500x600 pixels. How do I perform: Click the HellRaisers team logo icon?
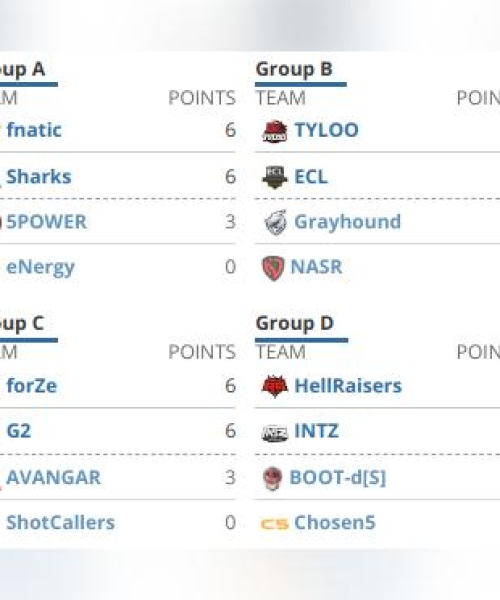pyautogui.click(x=275, y=386)
